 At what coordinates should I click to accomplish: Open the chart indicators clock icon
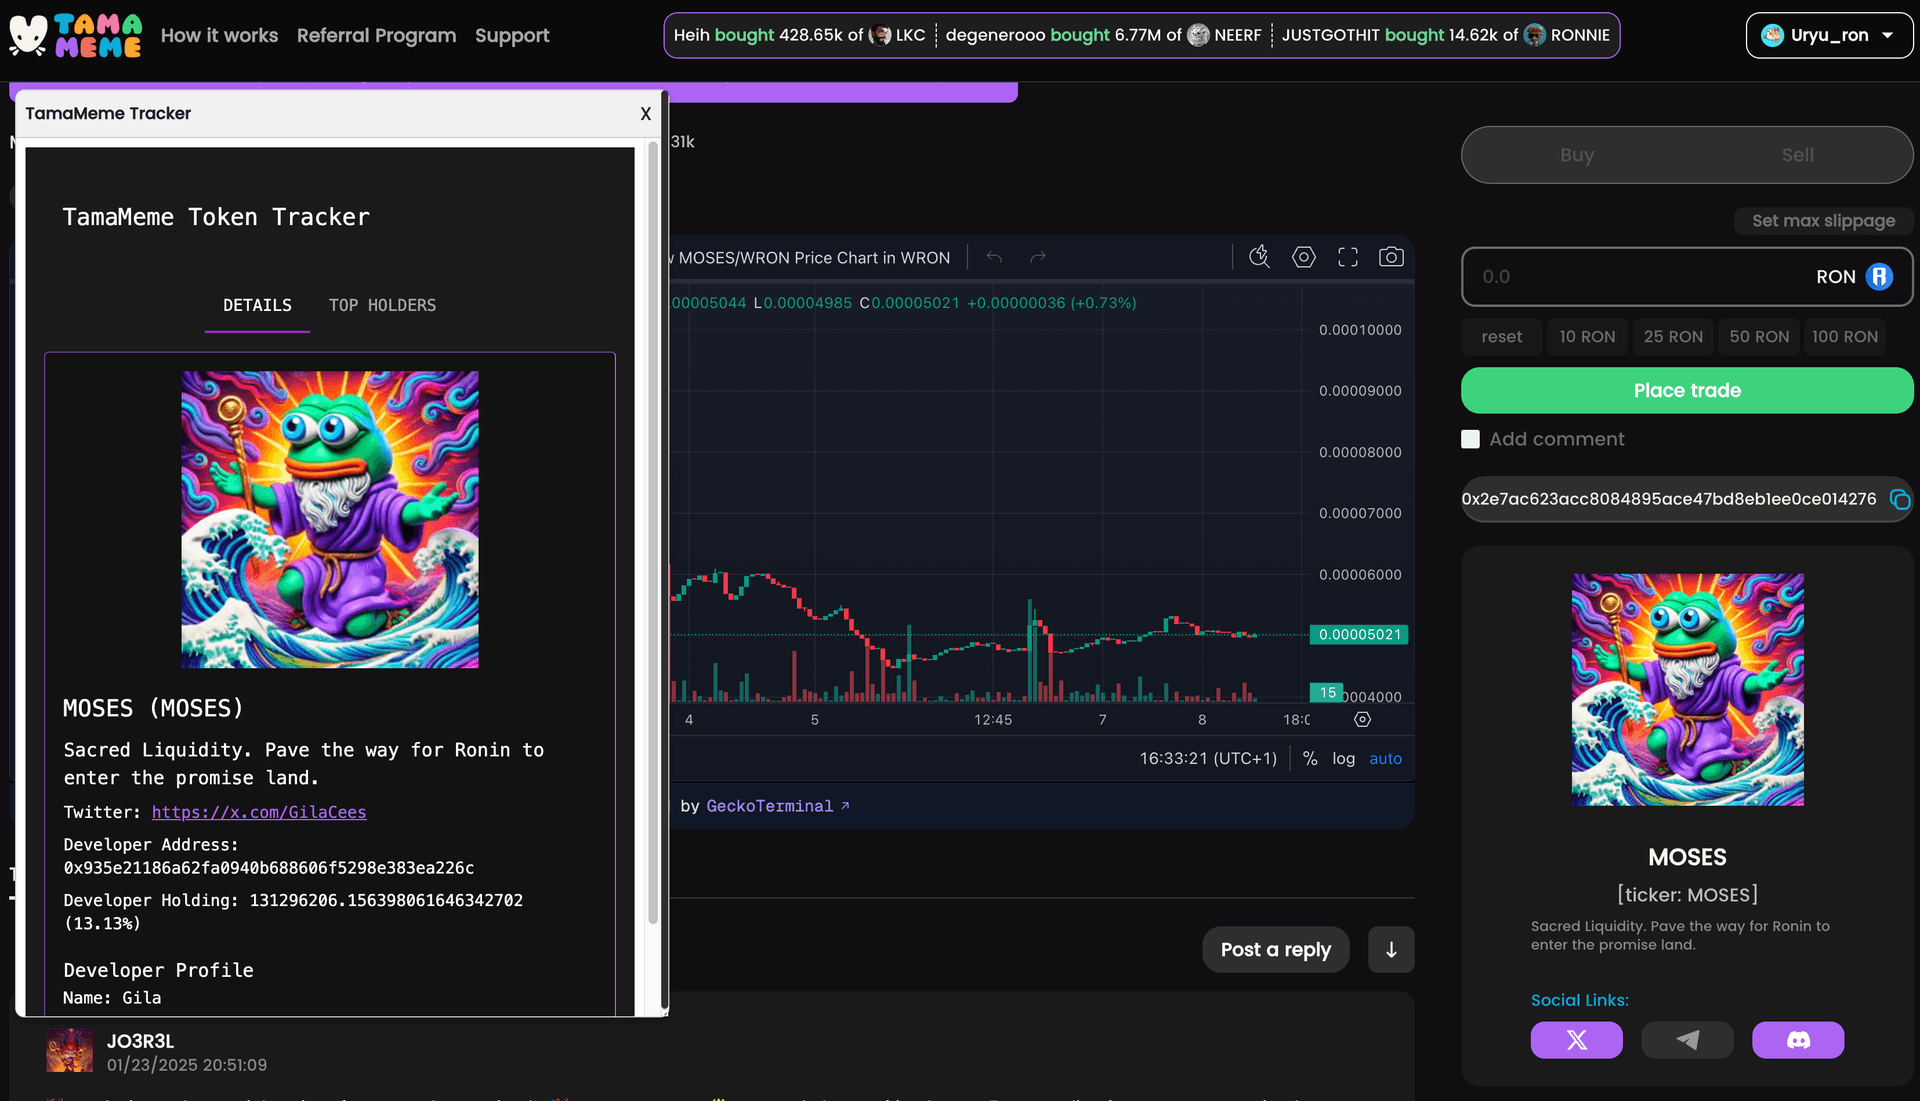(x=1259, y=257)
